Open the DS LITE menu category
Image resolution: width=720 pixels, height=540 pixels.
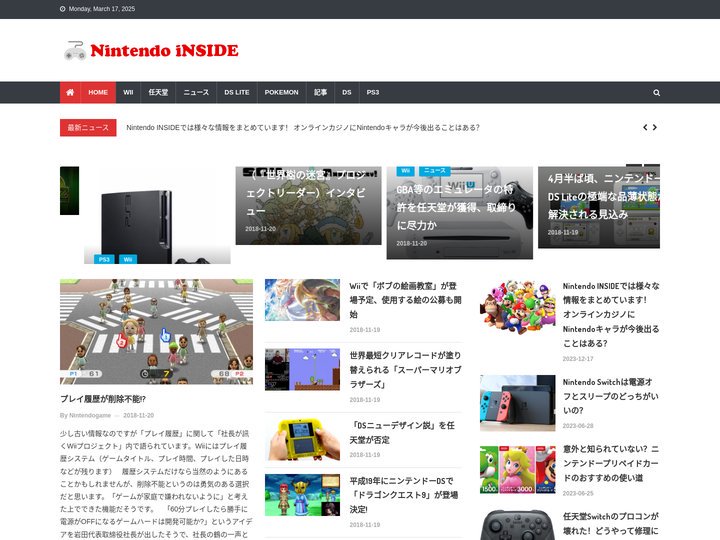click(237, 92)
